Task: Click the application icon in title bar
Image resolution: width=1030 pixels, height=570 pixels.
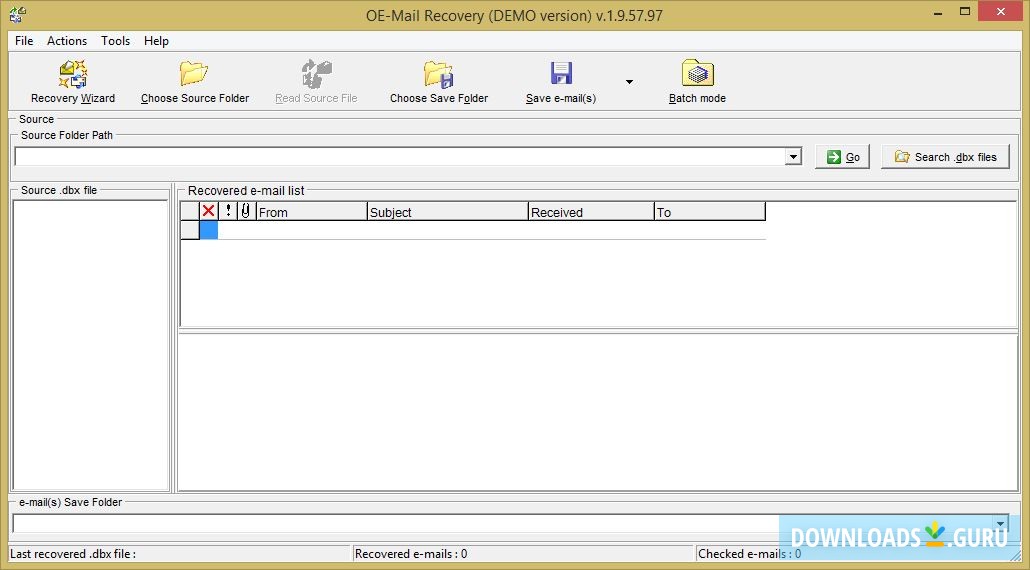Action: point(16,14)
